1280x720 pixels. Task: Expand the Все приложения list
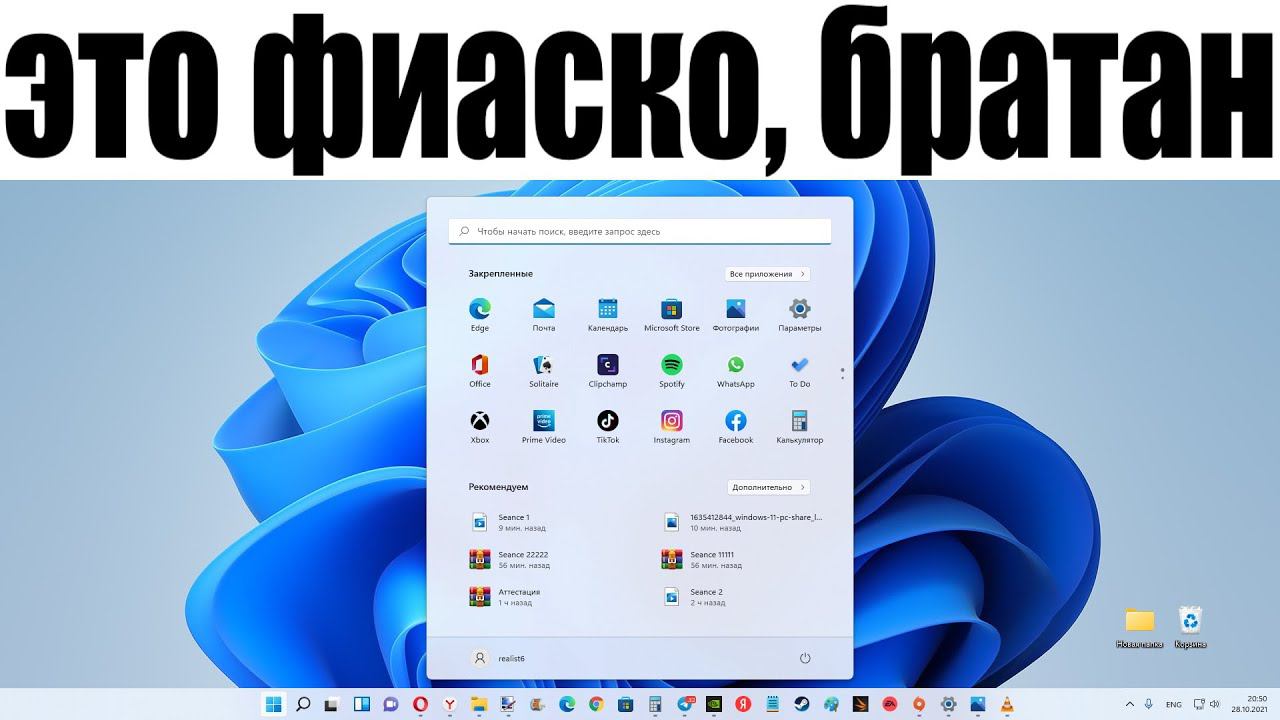pos(767,274)
